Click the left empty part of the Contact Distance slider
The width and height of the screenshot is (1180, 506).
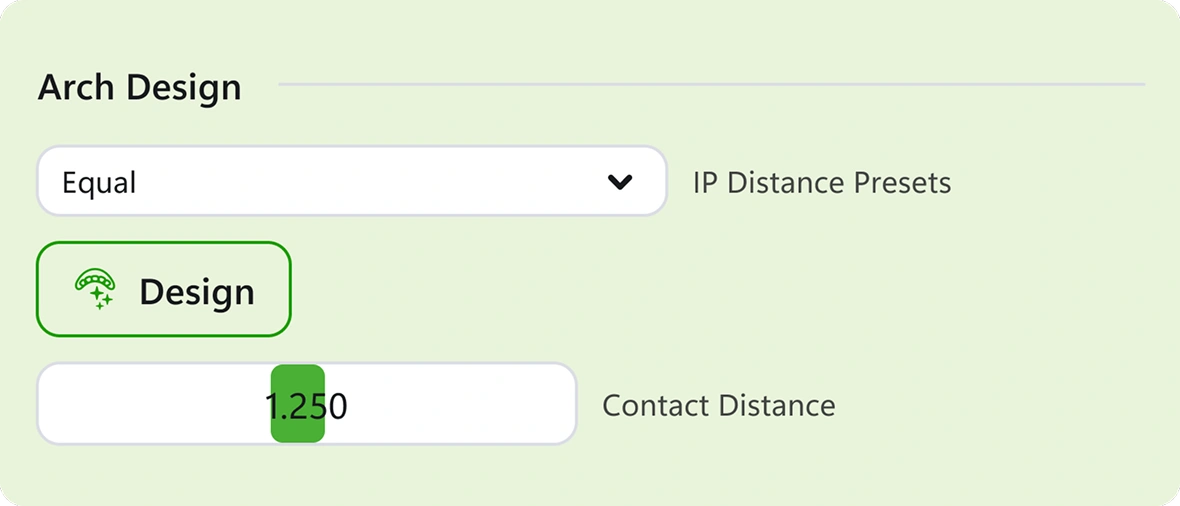coord(154,404)
